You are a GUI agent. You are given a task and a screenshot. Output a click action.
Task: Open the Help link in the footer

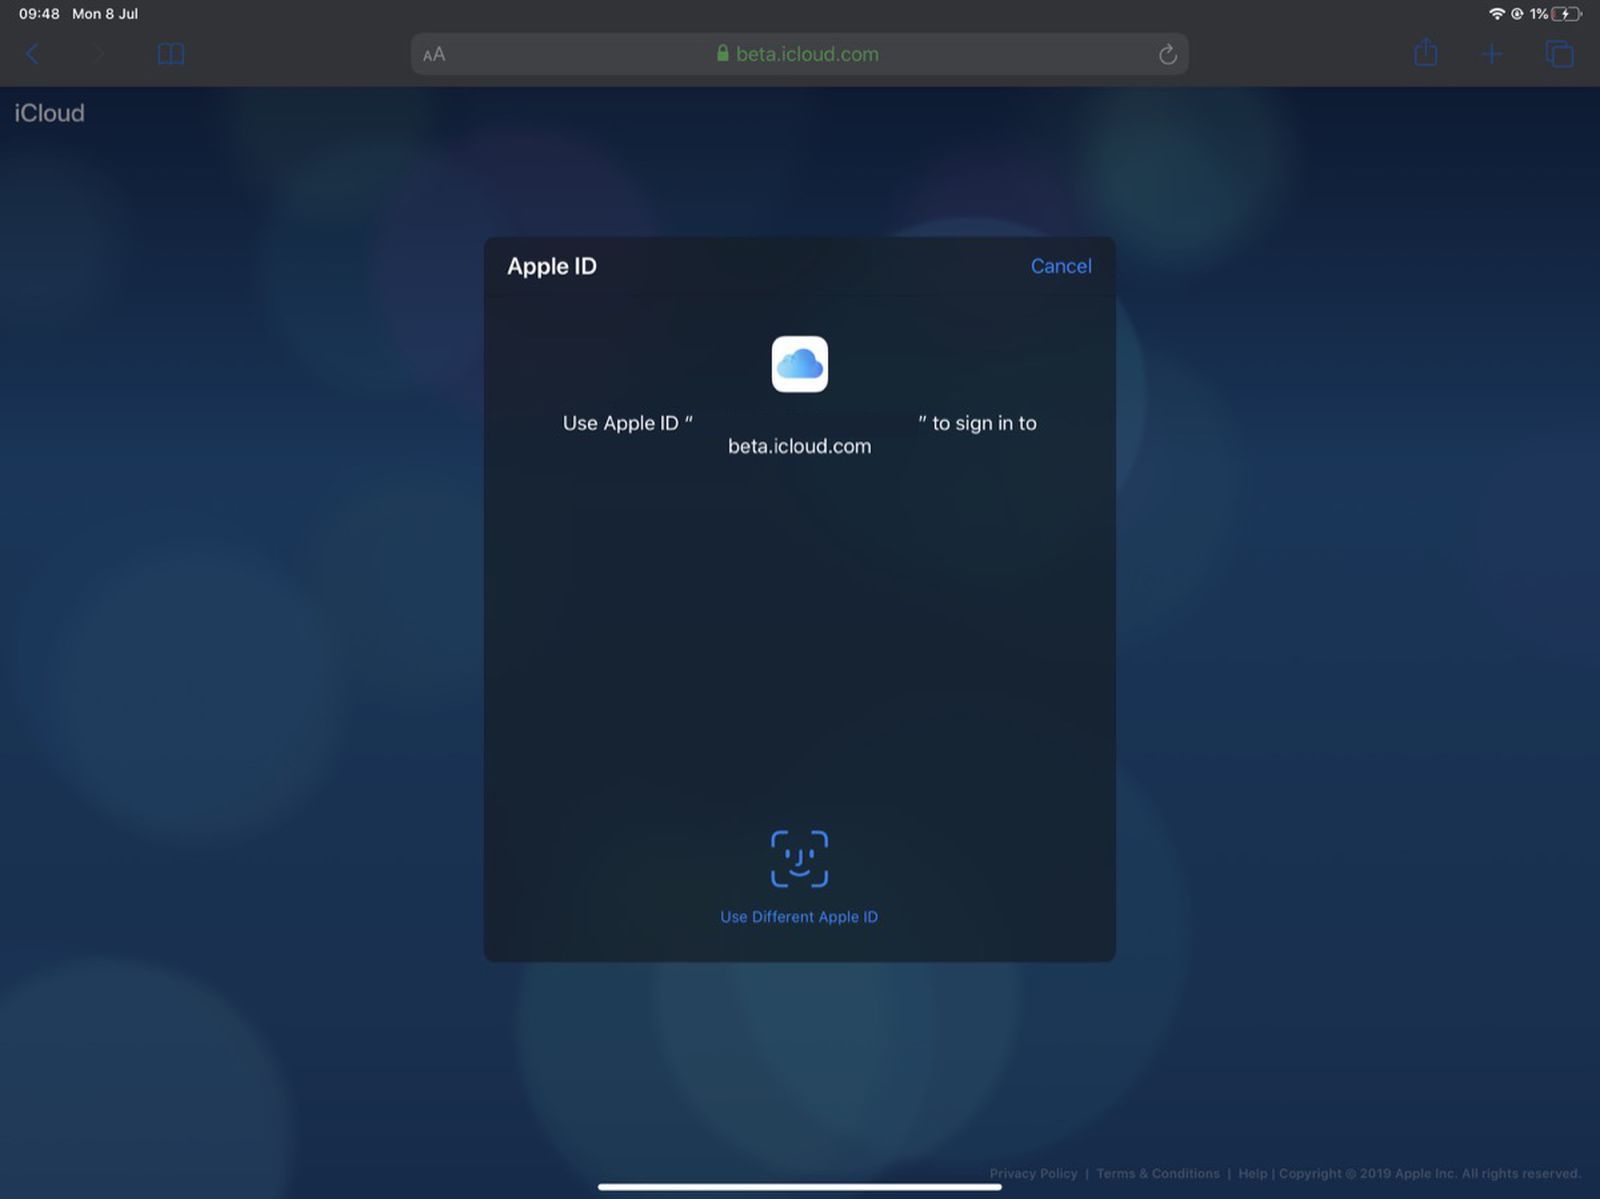coord(1253,1173)
